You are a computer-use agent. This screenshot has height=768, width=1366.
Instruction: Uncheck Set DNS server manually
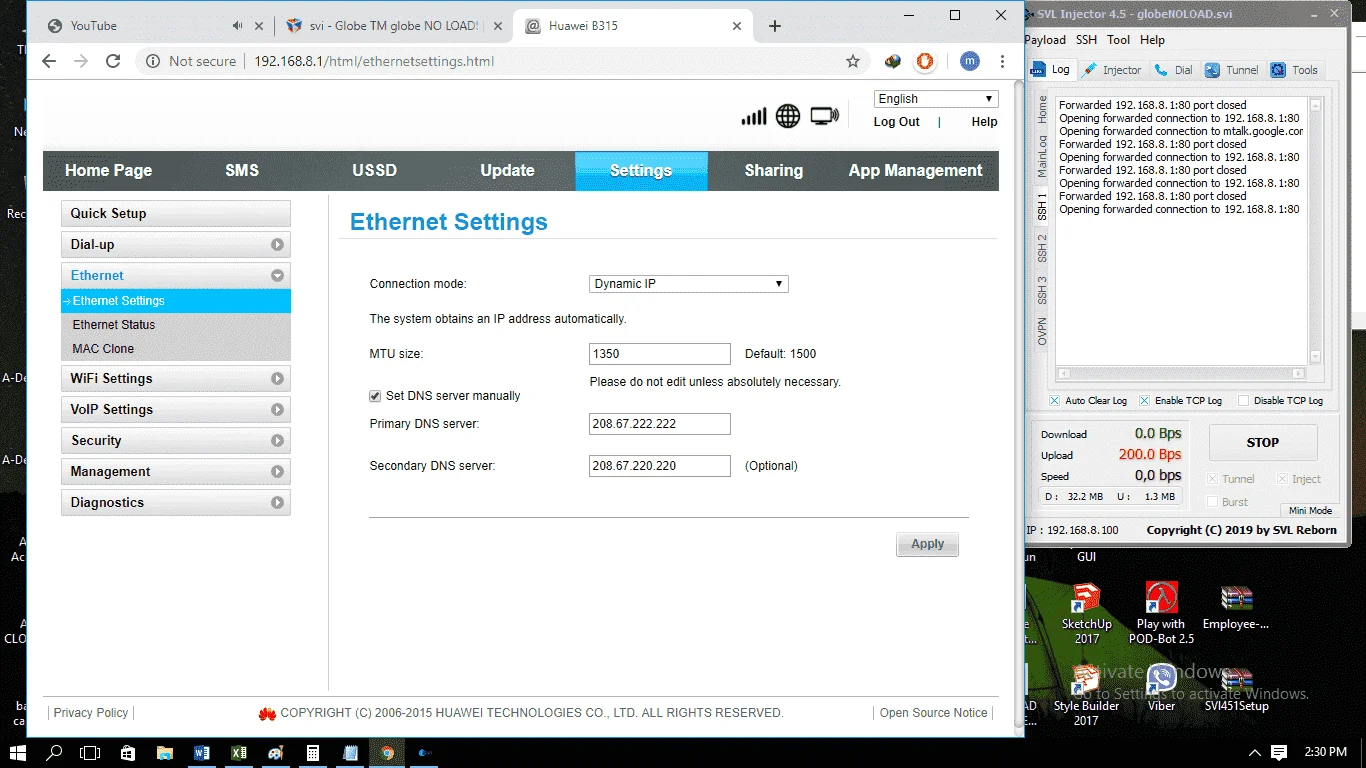[376, 396]
